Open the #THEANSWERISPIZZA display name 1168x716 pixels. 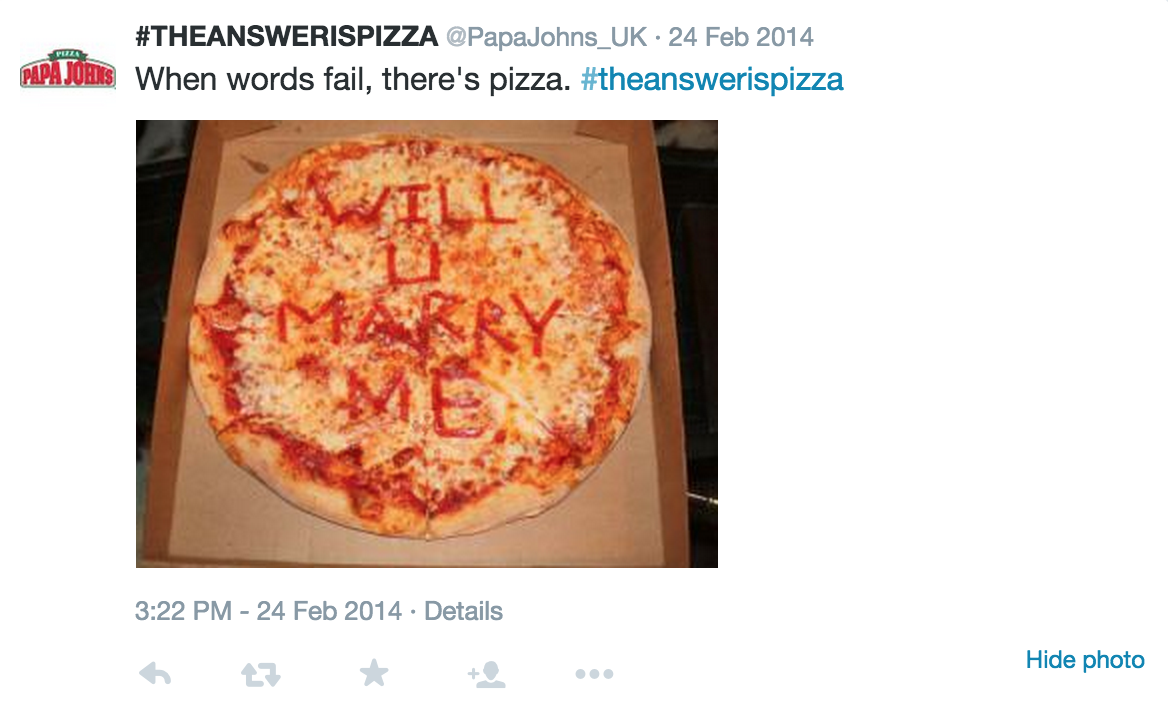pyautogui.click(x=287, y=36)
